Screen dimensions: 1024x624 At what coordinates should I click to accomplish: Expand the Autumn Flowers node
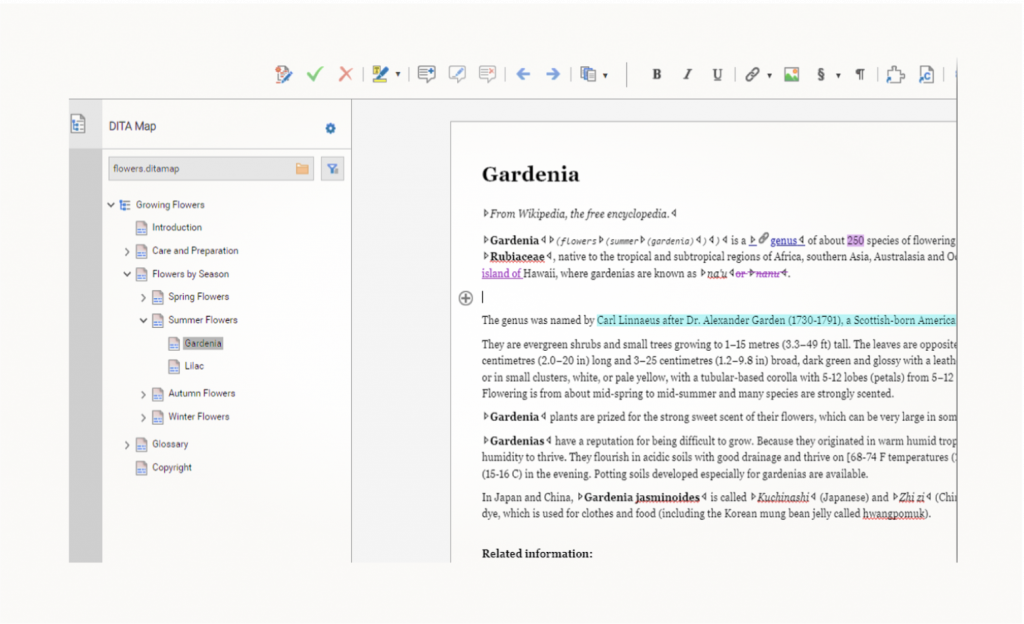[143, 394]
